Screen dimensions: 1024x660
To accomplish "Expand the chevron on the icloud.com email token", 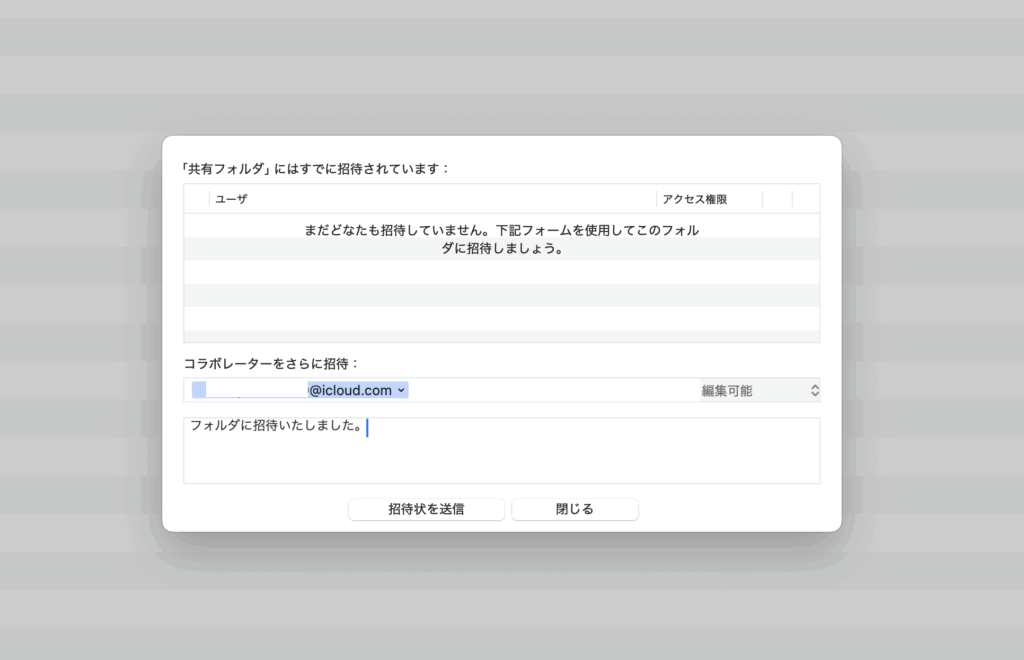I will [x=401, y=390].
